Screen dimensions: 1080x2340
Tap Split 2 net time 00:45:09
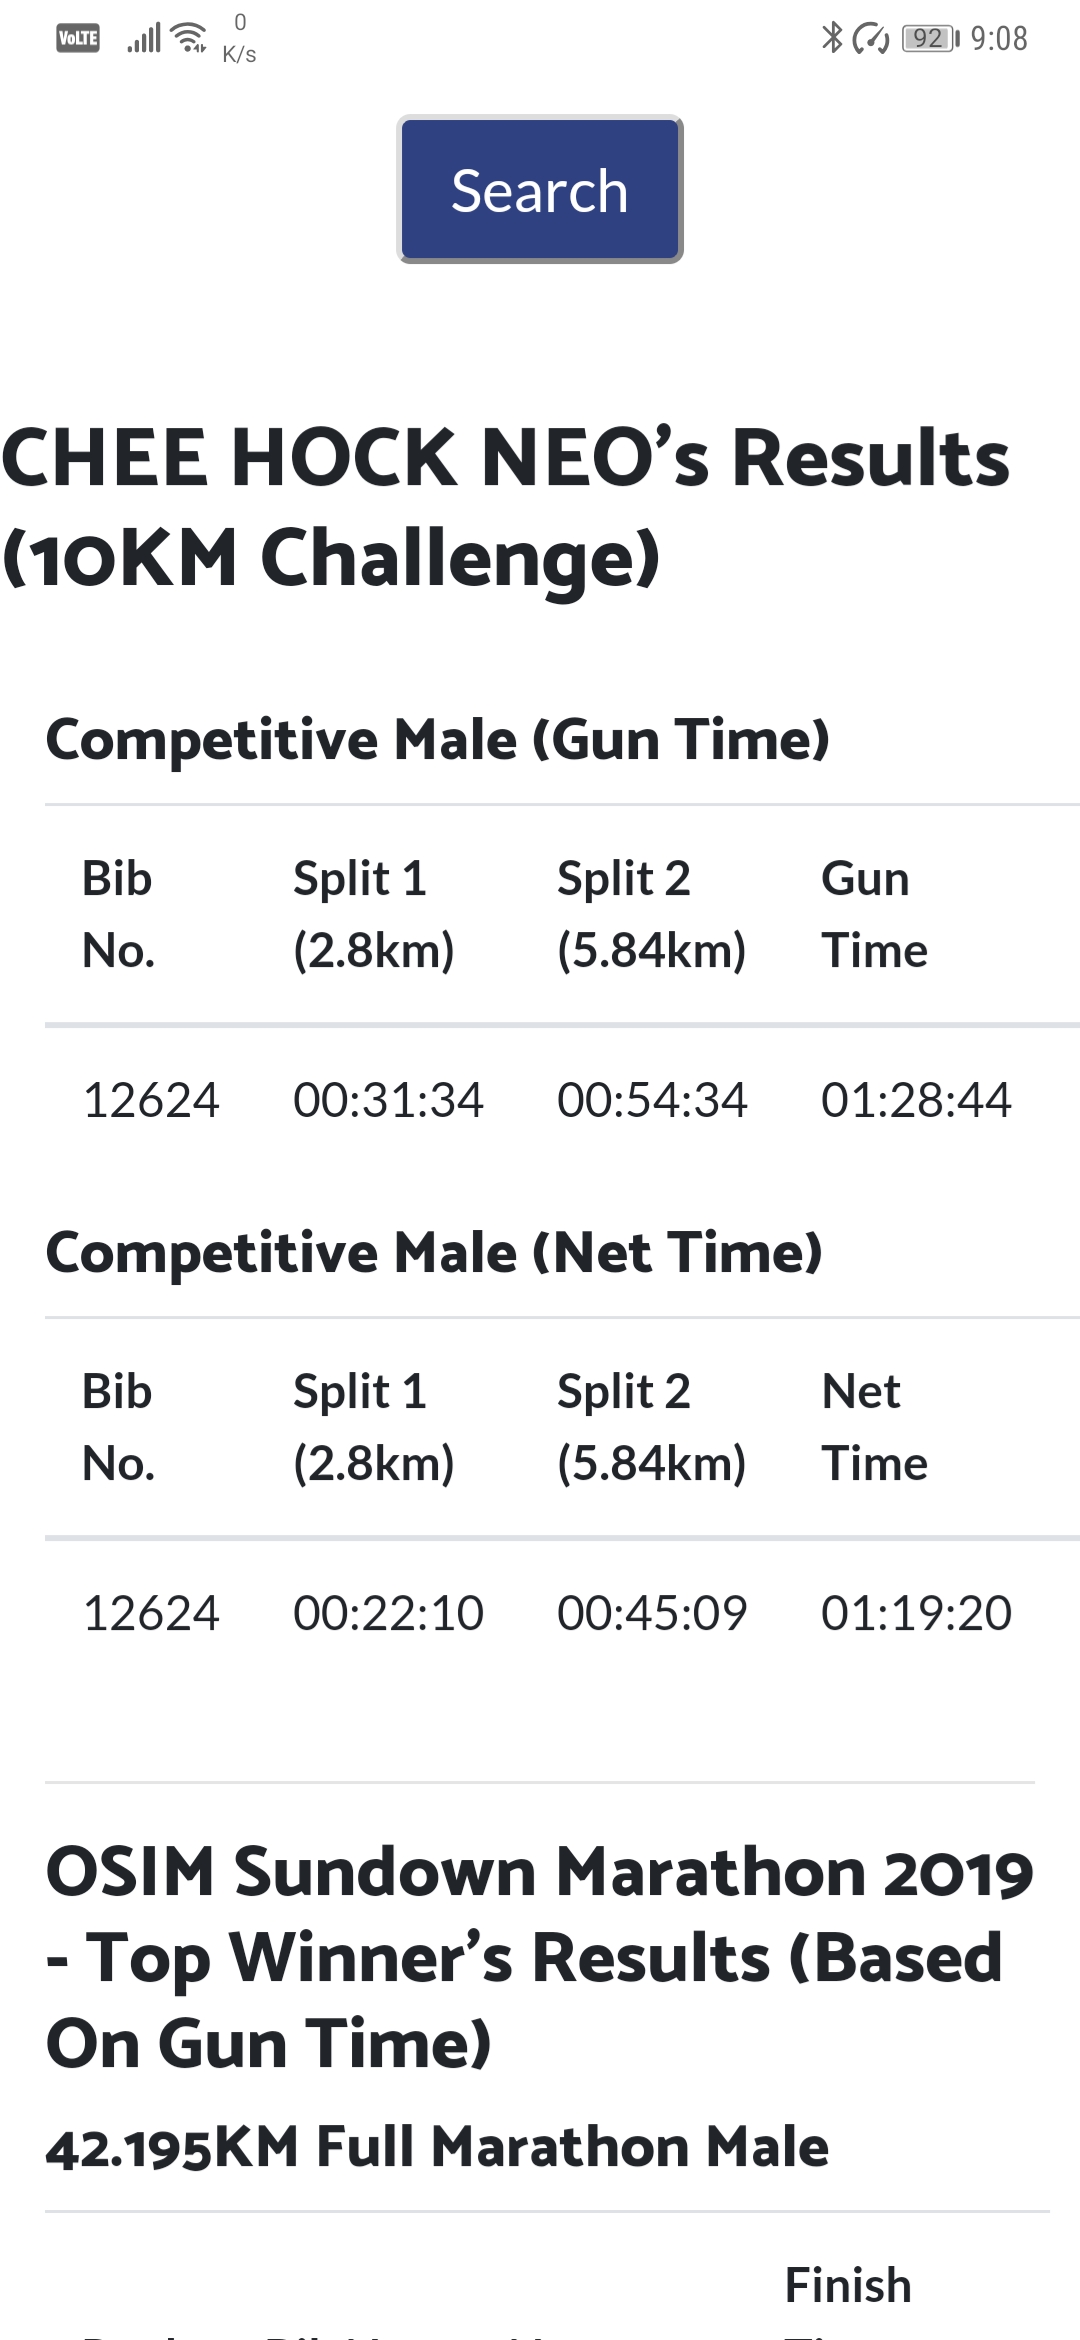tap(652, 1613)
